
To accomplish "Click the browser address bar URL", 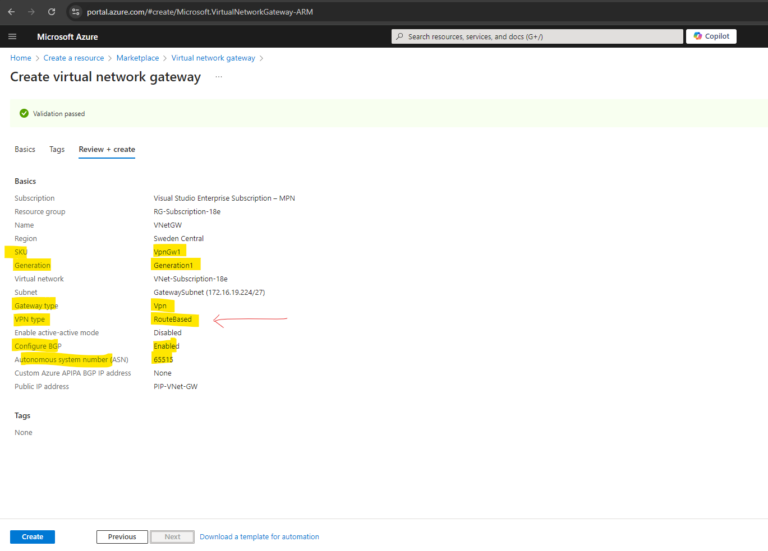I will pos(200,12).
